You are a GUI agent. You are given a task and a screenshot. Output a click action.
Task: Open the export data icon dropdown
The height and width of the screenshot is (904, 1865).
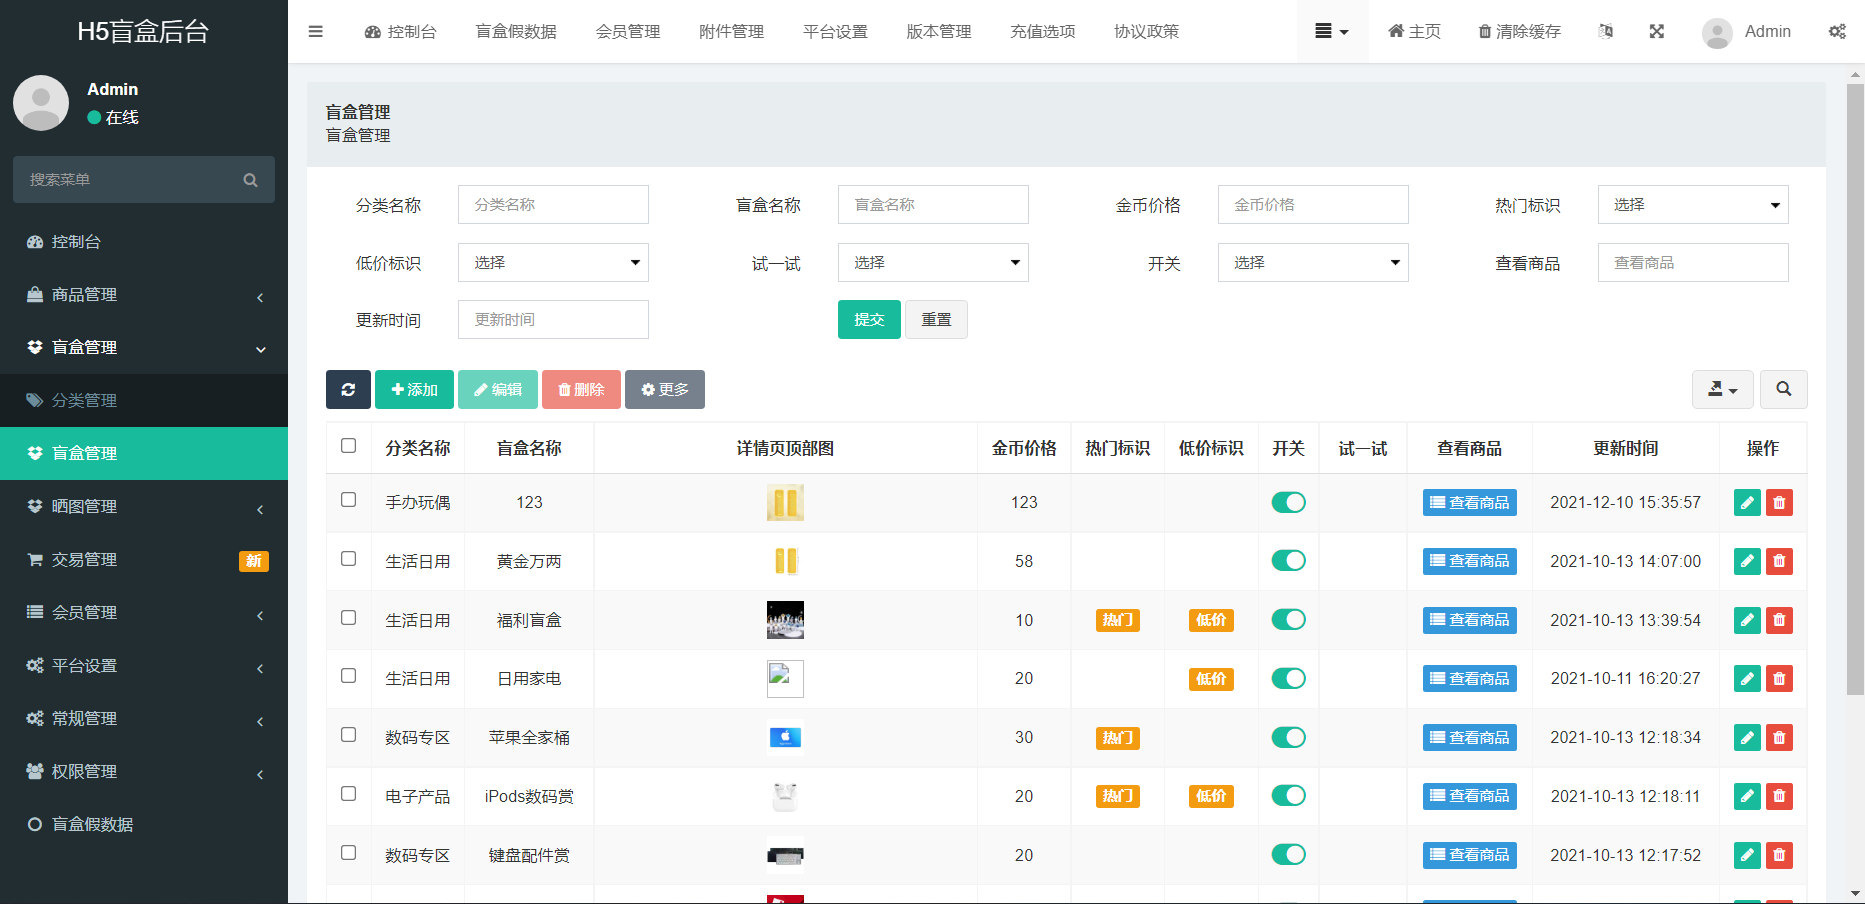point(1722,389)
